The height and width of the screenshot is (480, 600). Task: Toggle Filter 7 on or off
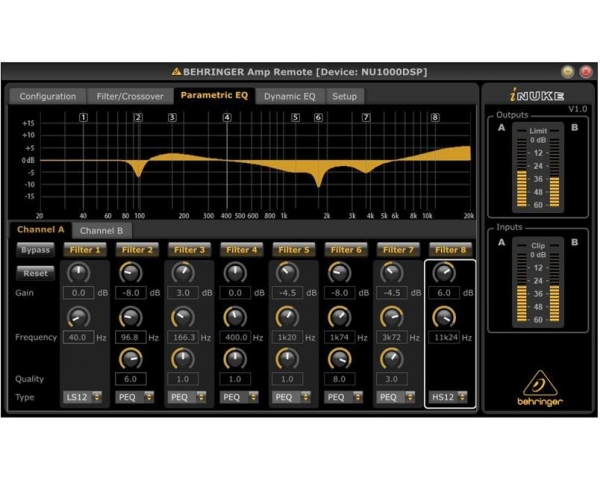coord(398,250)
